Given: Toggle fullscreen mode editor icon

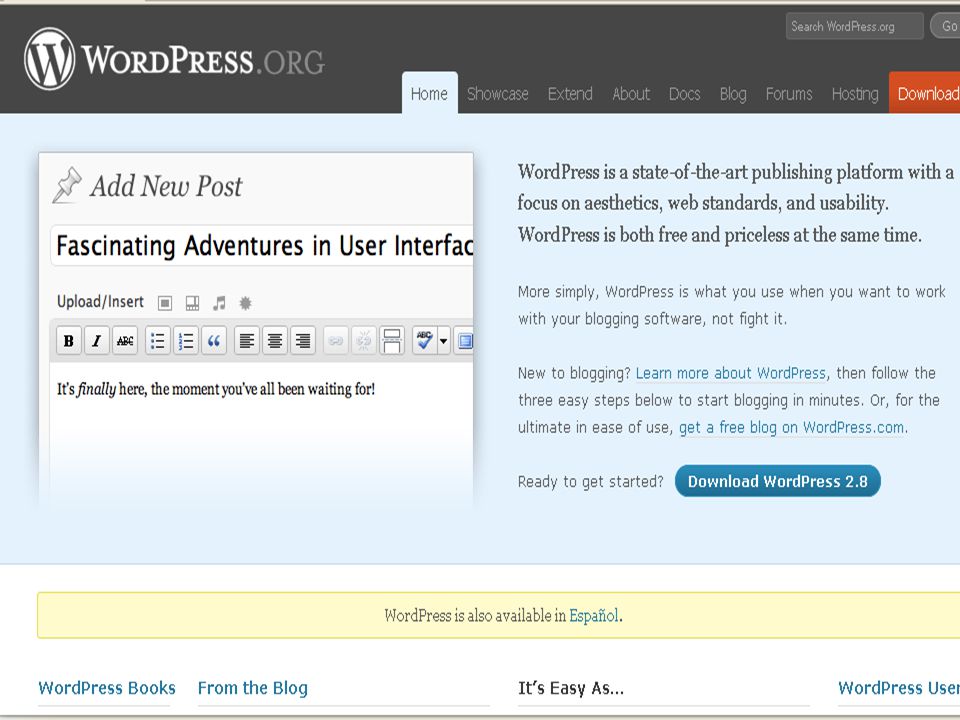Looking at the screenshot, I should coord(464,340).
